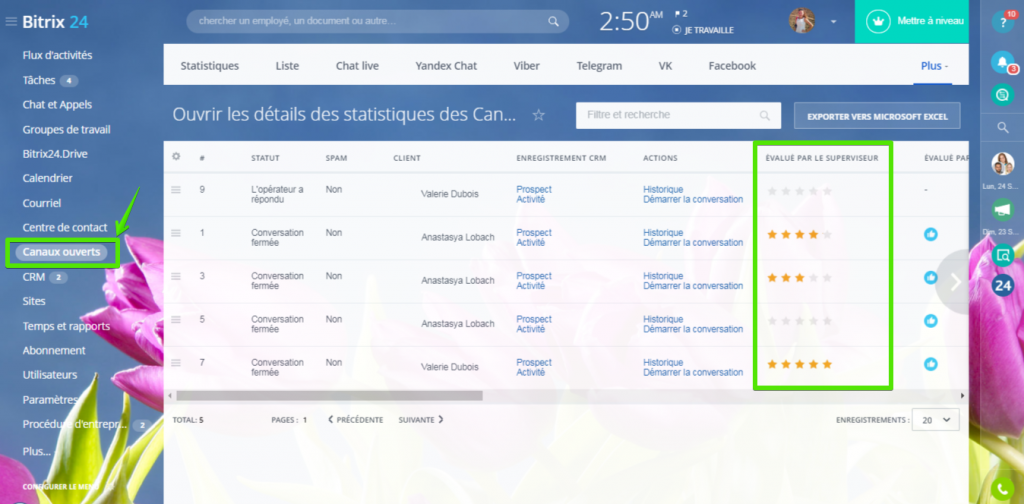Viewport: 1024px width, 504px height.
Task: Change supervisor star rating in row 3
Action: pyautogui.click(x=799, y=277)
